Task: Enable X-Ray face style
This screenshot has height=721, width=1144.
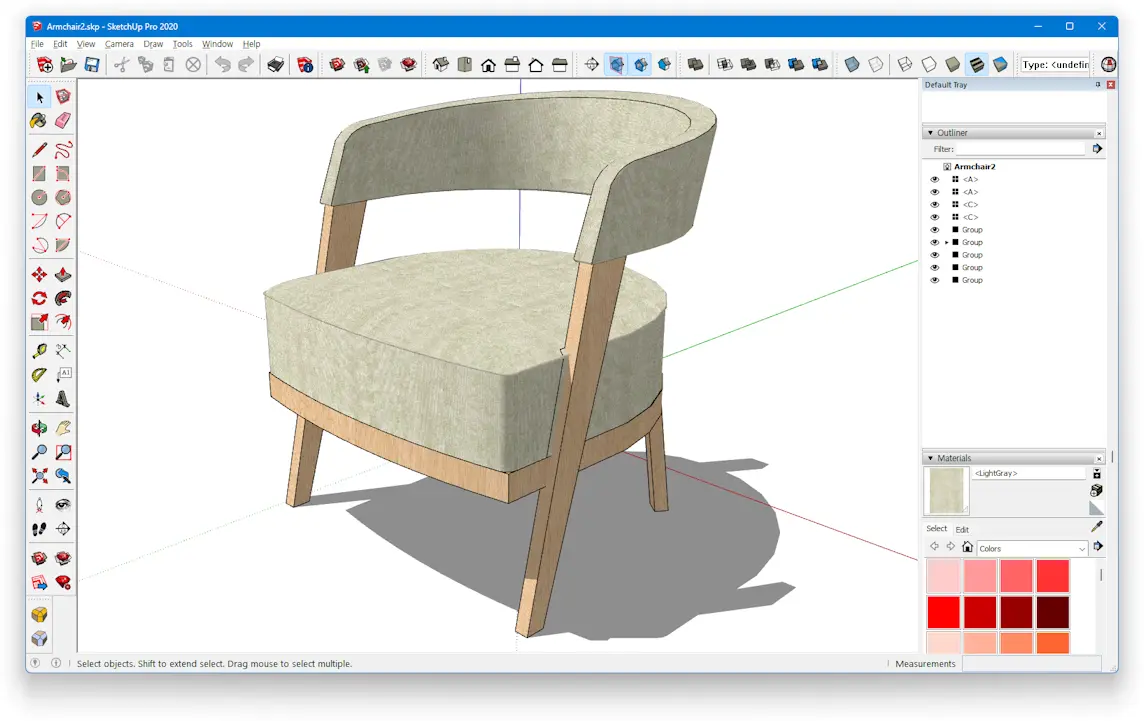Action: 851,65
